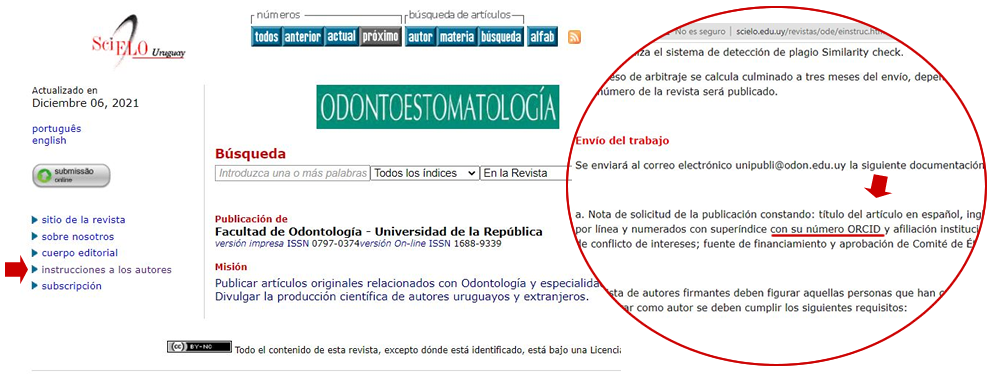987x374 pixels.
Task: Switch language to português
Action: click(57, 128)
